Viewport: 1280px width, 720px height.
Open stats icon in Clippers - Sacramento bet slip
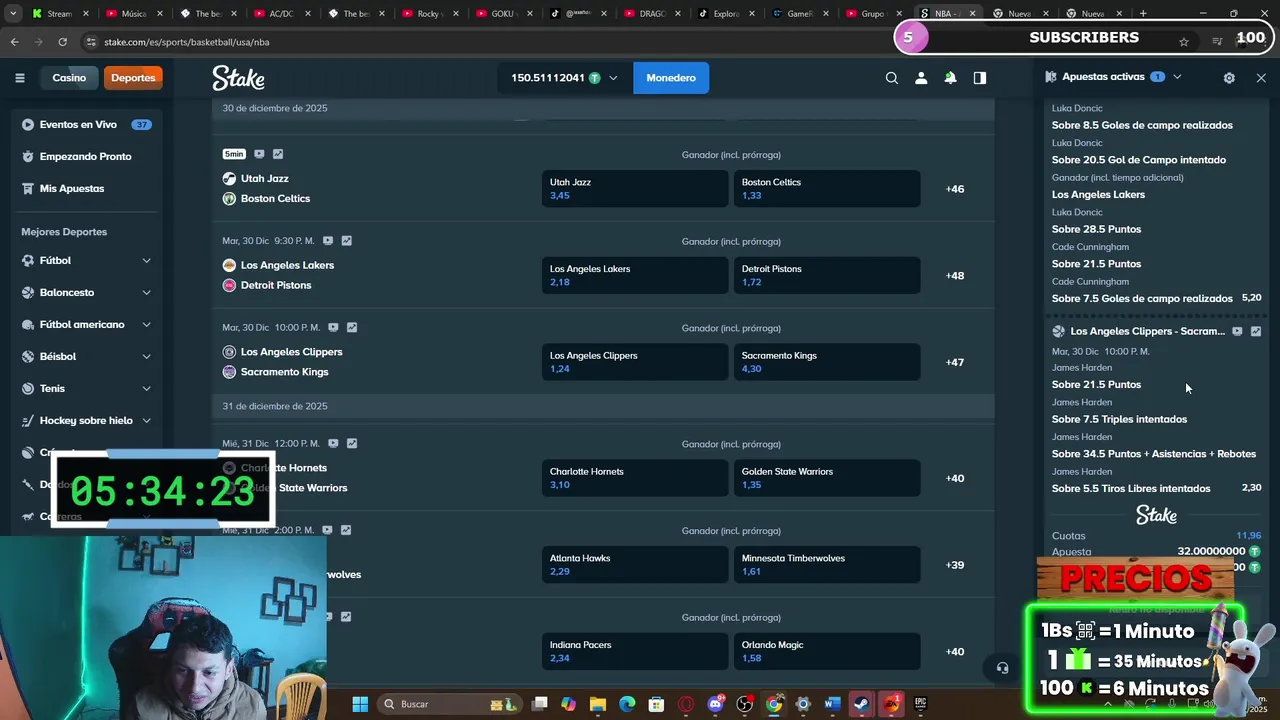point(1256,331)
